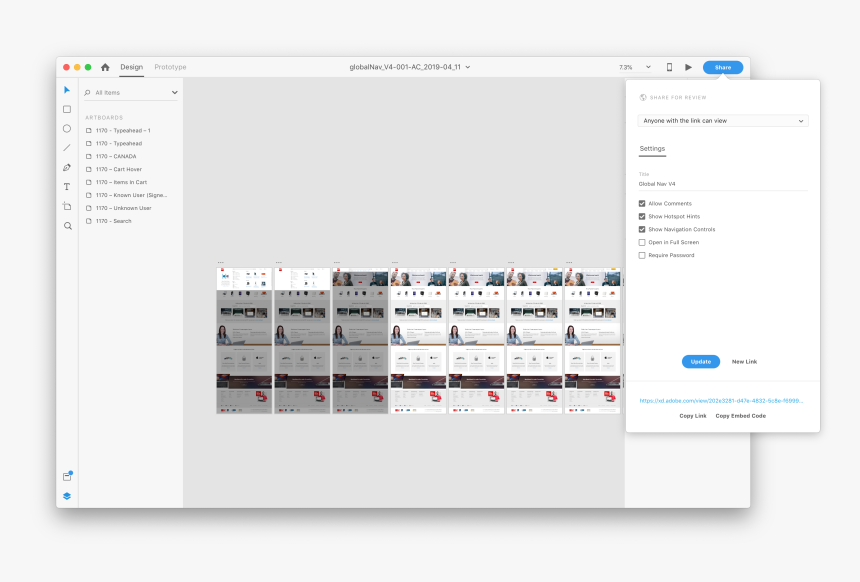Viewport: 860px width, 582px height.
Task: Select the Ellipse tool
Action: point(67,128)
